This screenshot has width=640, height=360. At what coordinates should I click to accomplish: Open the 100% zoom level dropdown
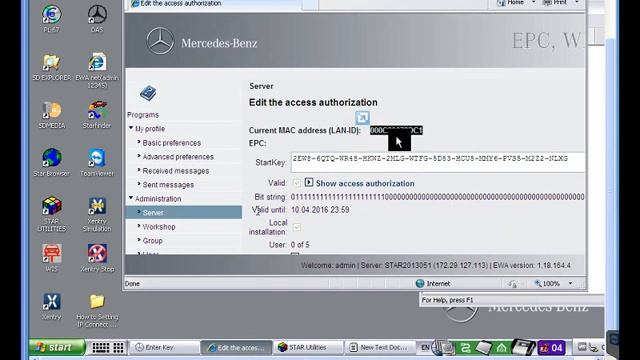point(570,283)
